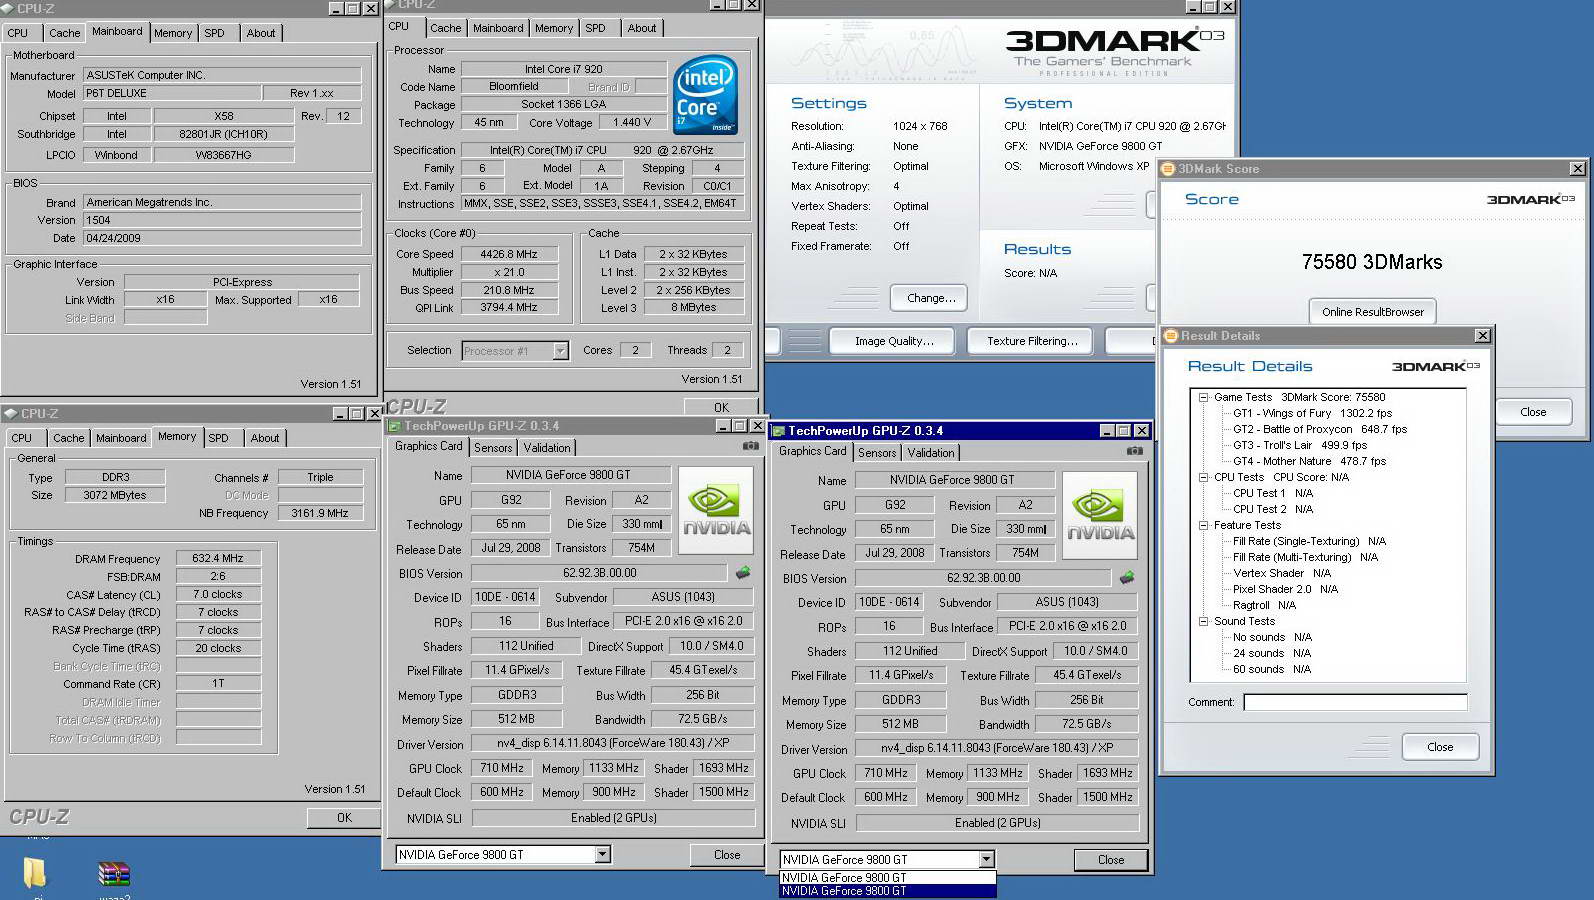Click the Vertex Shader result row
The height and width of the screenshot is (900, 1594).
tap(1281, 573)
